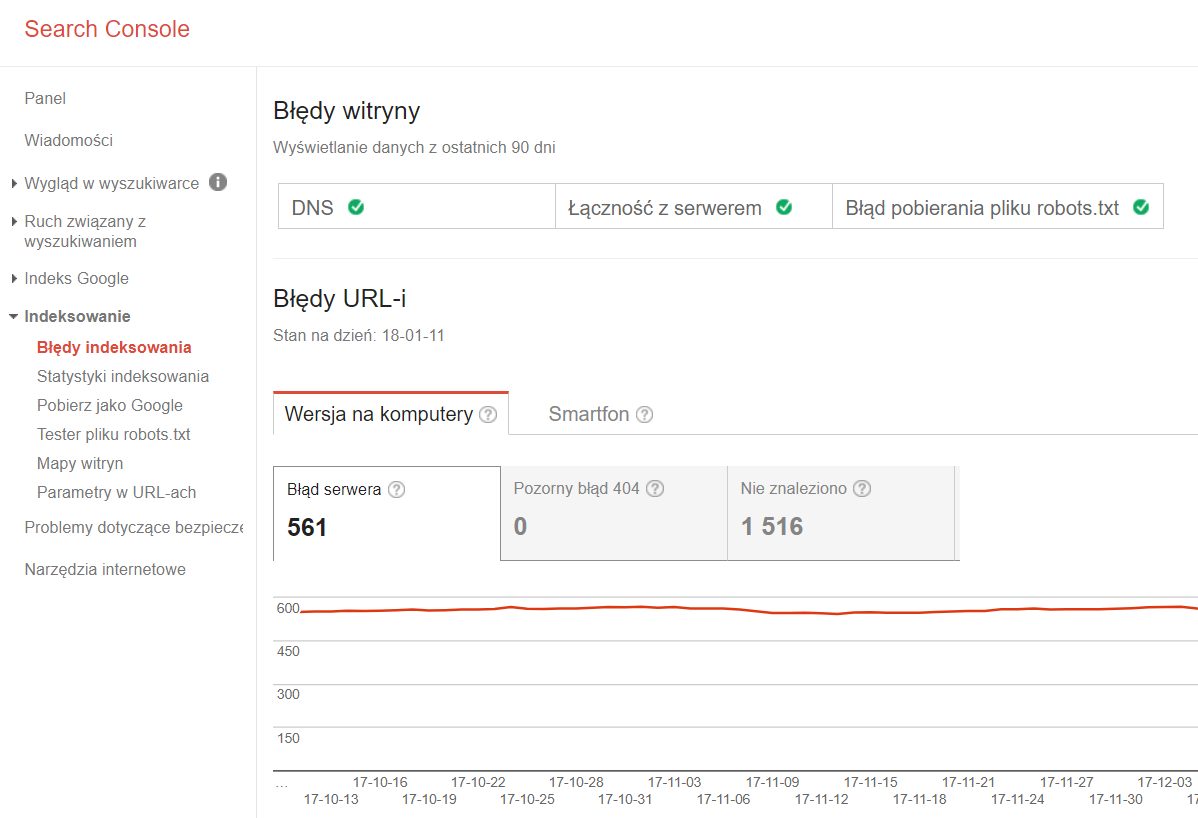
Task: Open Wygląd w wyszukiwarce menu item
Action: pos(112,183)
